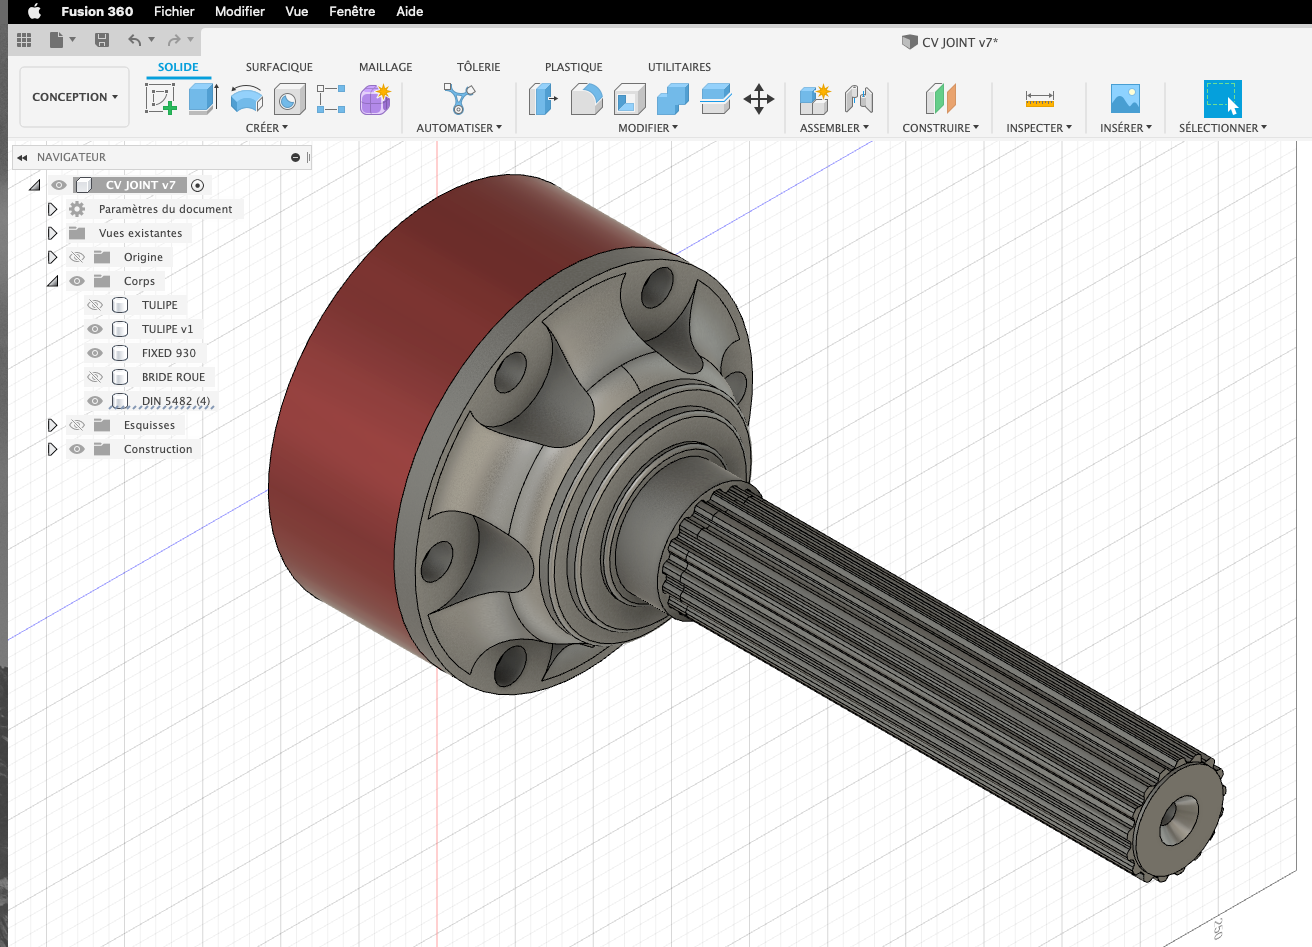
Task: Collapse the Corps folder
Action: point(52,281)
